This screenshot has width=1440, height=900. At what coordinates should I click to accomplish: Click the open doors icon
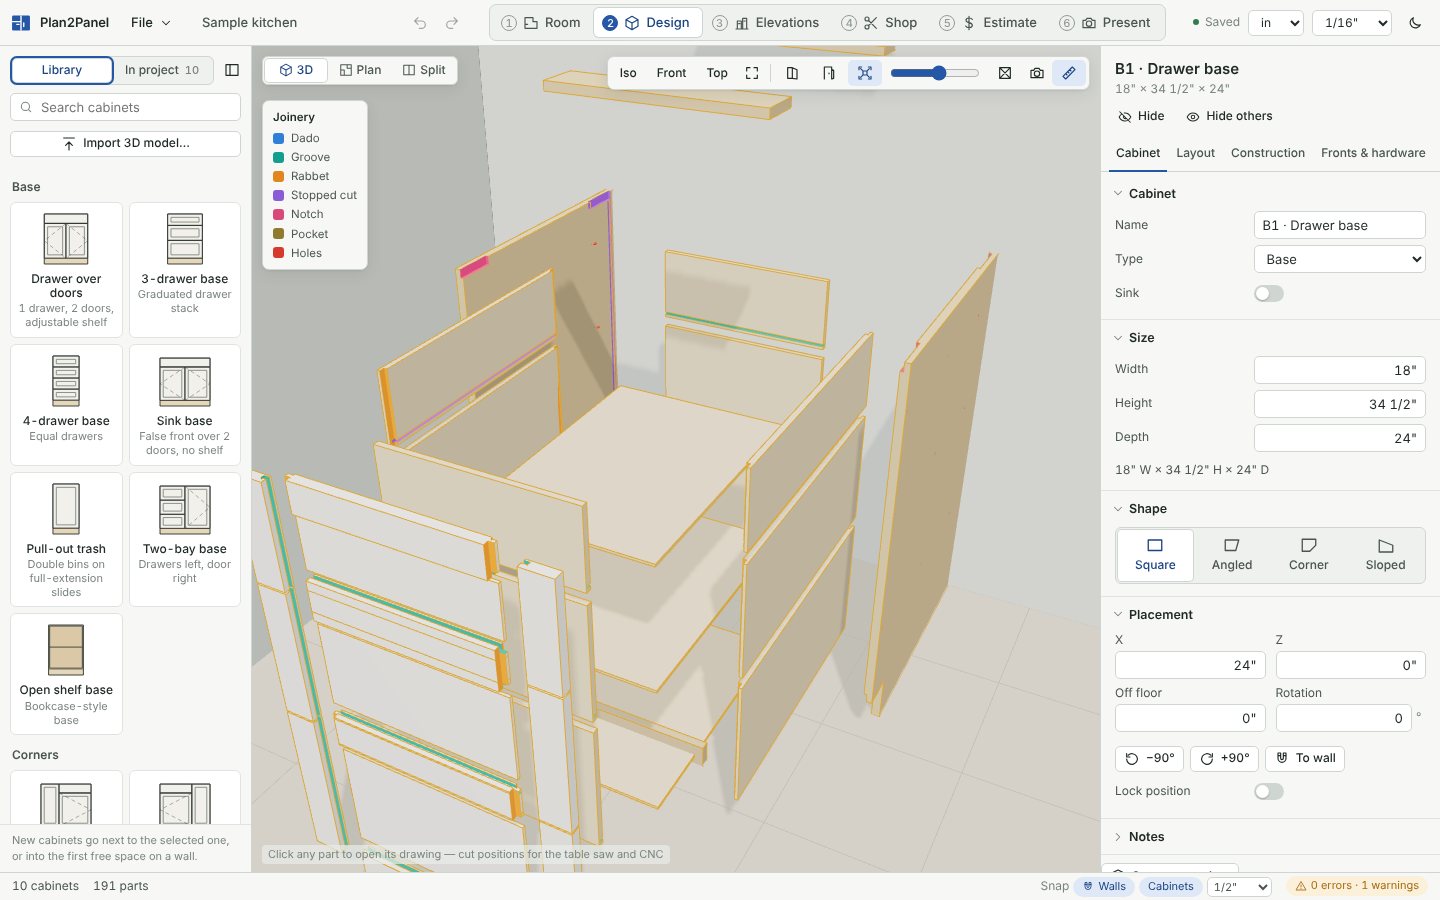(828, 73)
